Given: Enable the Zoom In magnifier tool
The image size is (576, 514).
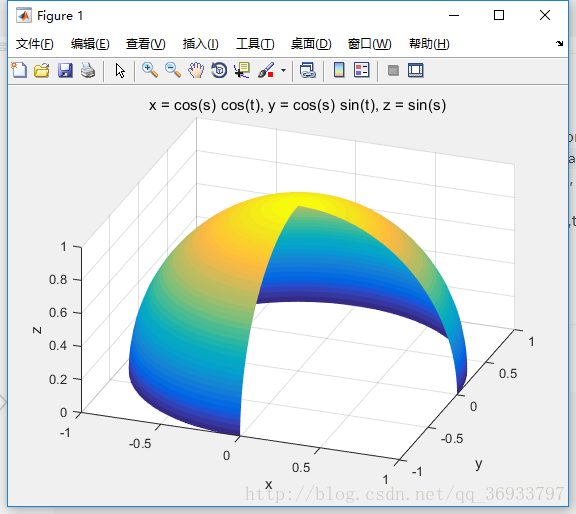Looking at the screenshot, I should tap(150, 70).
